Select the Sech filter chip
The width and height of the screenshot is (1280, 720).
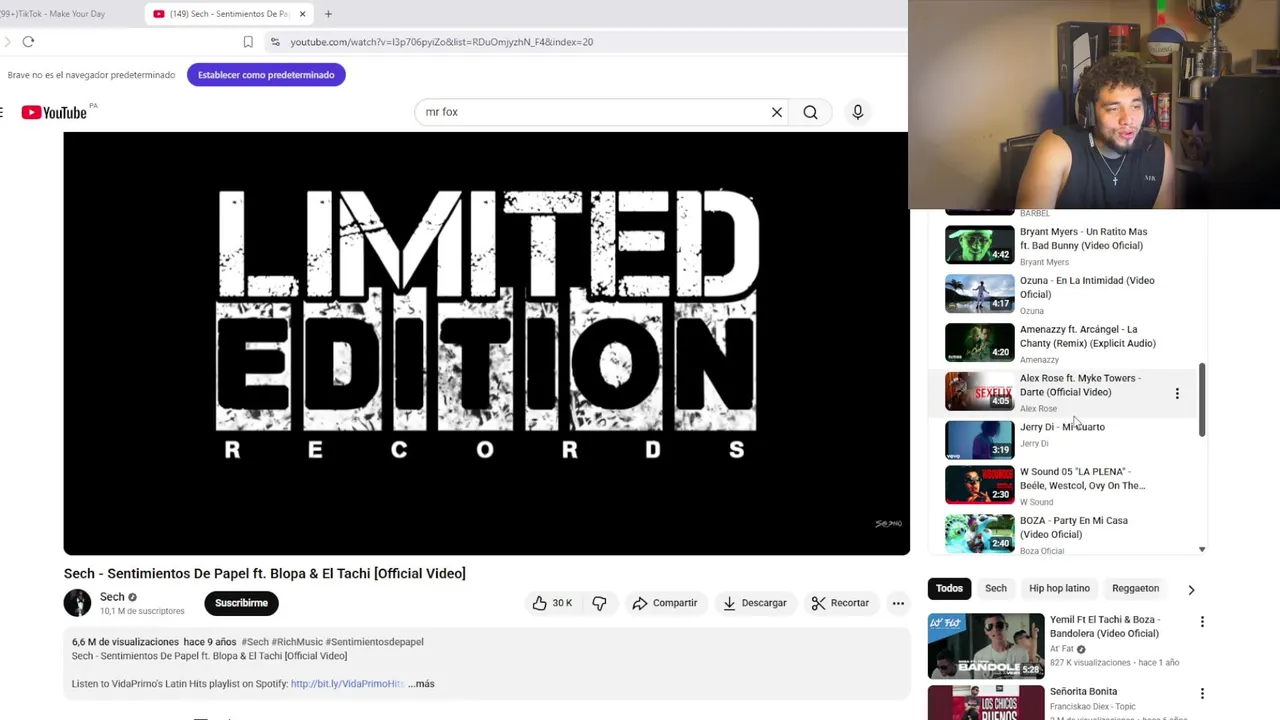coord(996,589)
